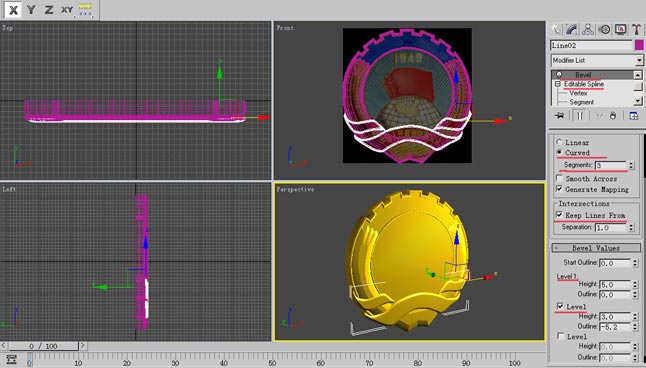Click the emblem image in Front viewport
The height and width of the screenshot is (368, 646).
(407, 95)
